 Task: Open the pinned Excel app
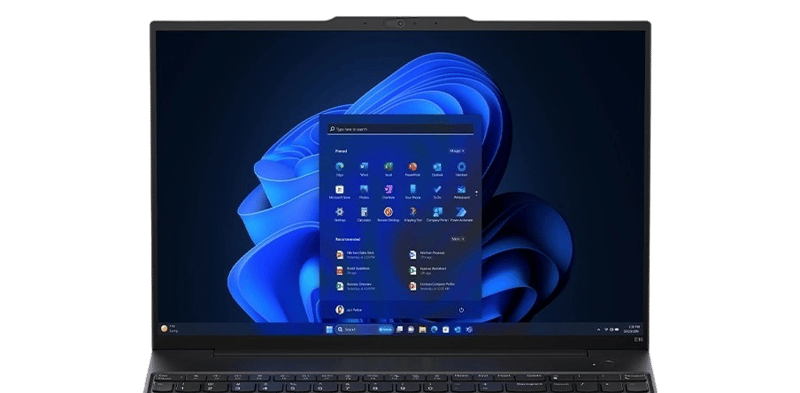(388, 169)
